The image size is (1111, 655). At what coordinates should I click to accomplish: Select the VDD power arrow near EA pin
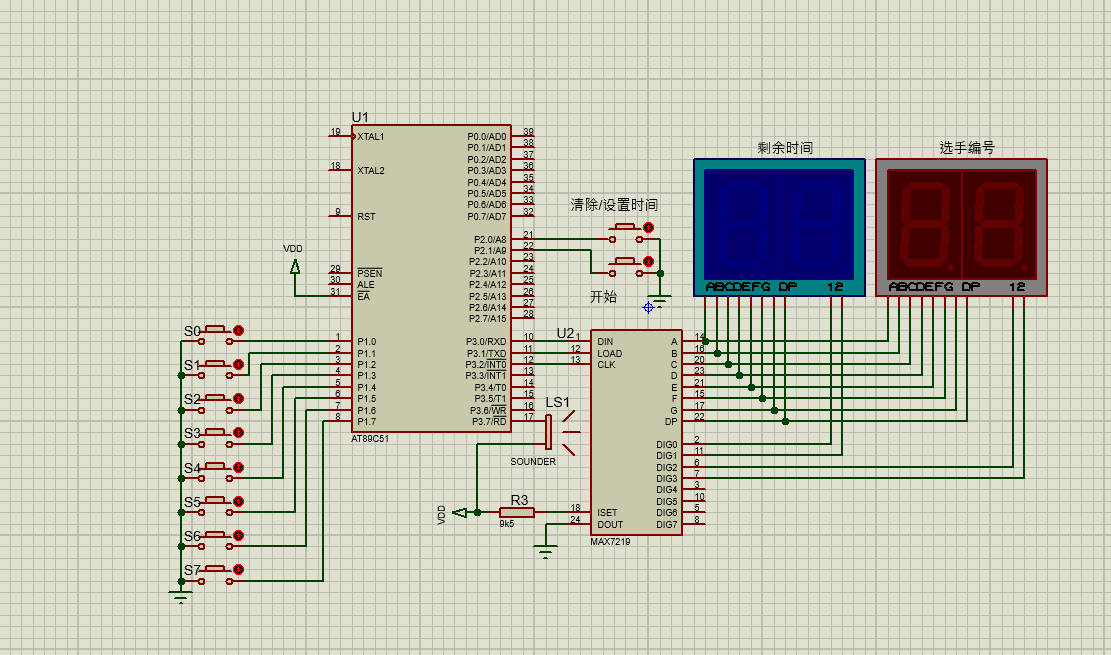pos(295,267)
